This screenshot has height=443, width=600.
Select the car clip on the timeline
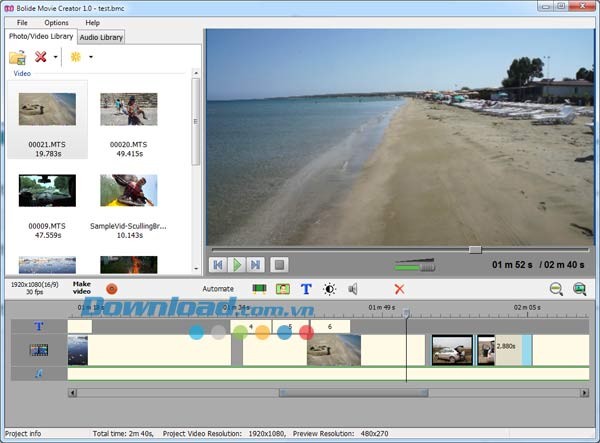tap(452, 350)
